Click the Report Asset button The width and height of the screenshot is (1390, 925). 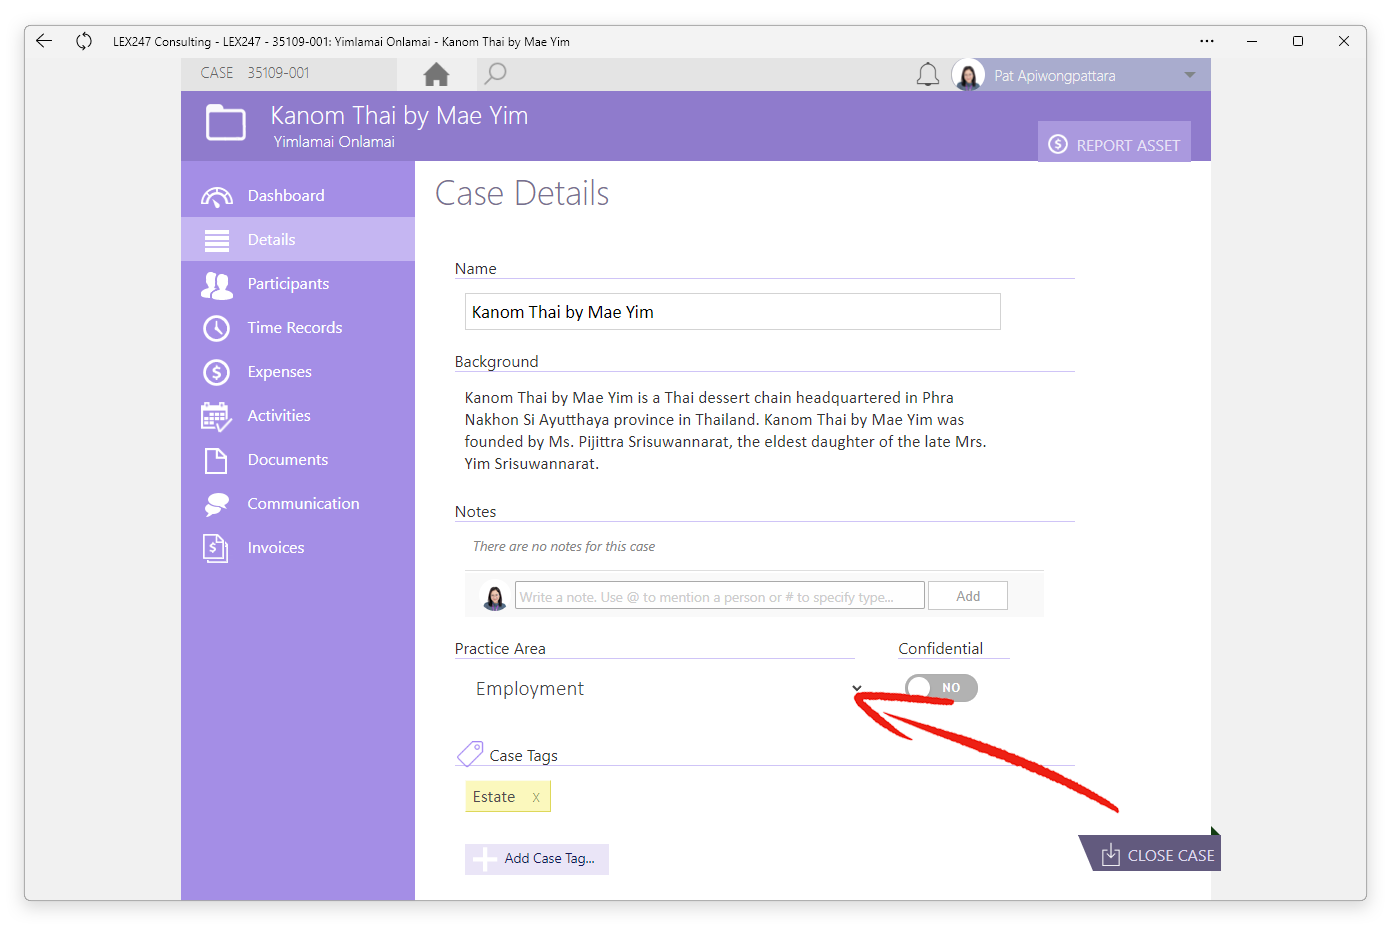[1114, 144]
